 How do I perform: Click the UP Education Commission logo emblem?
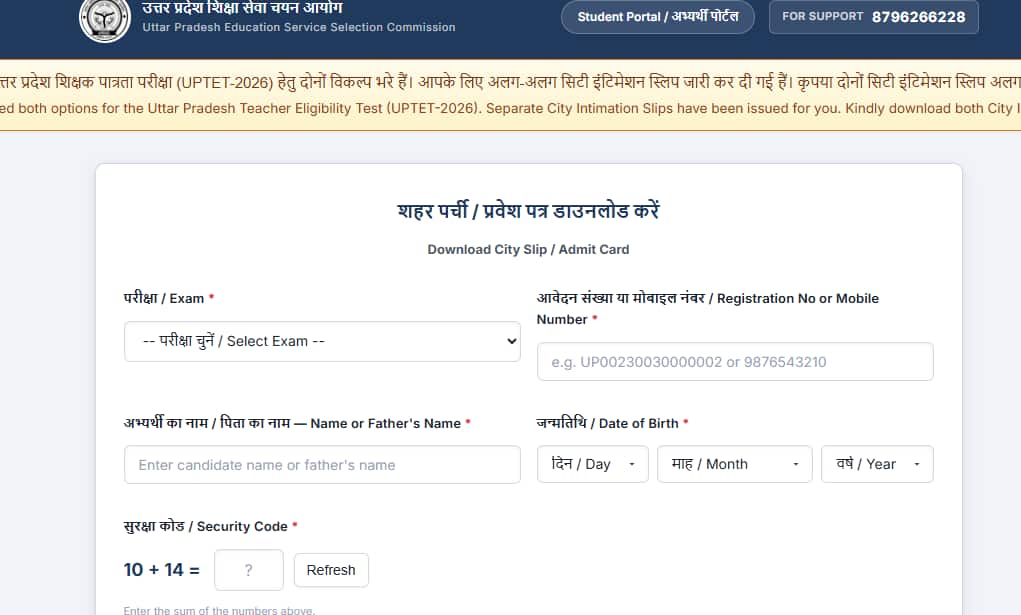pos(105,20)
